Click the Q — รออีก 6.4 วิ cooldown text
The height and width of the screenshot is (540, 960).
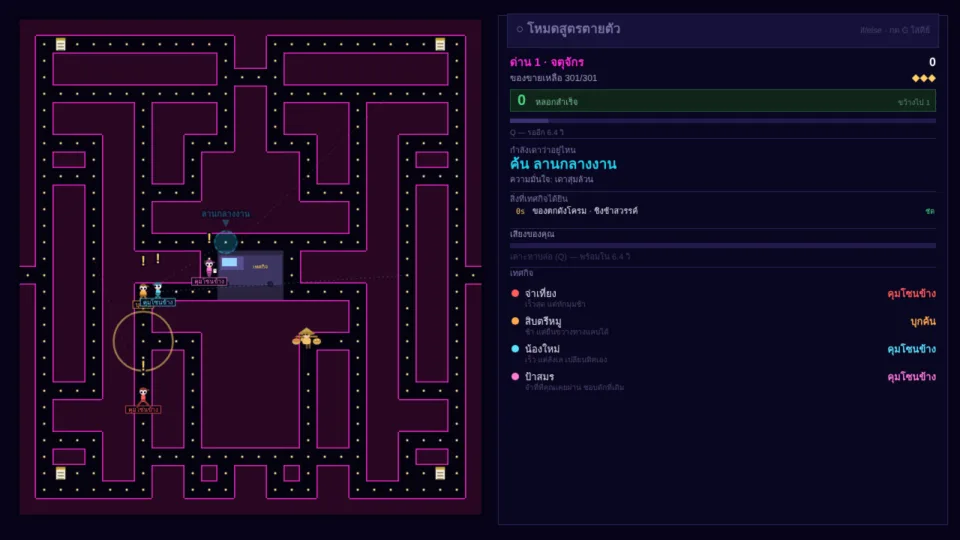[537, 132]
